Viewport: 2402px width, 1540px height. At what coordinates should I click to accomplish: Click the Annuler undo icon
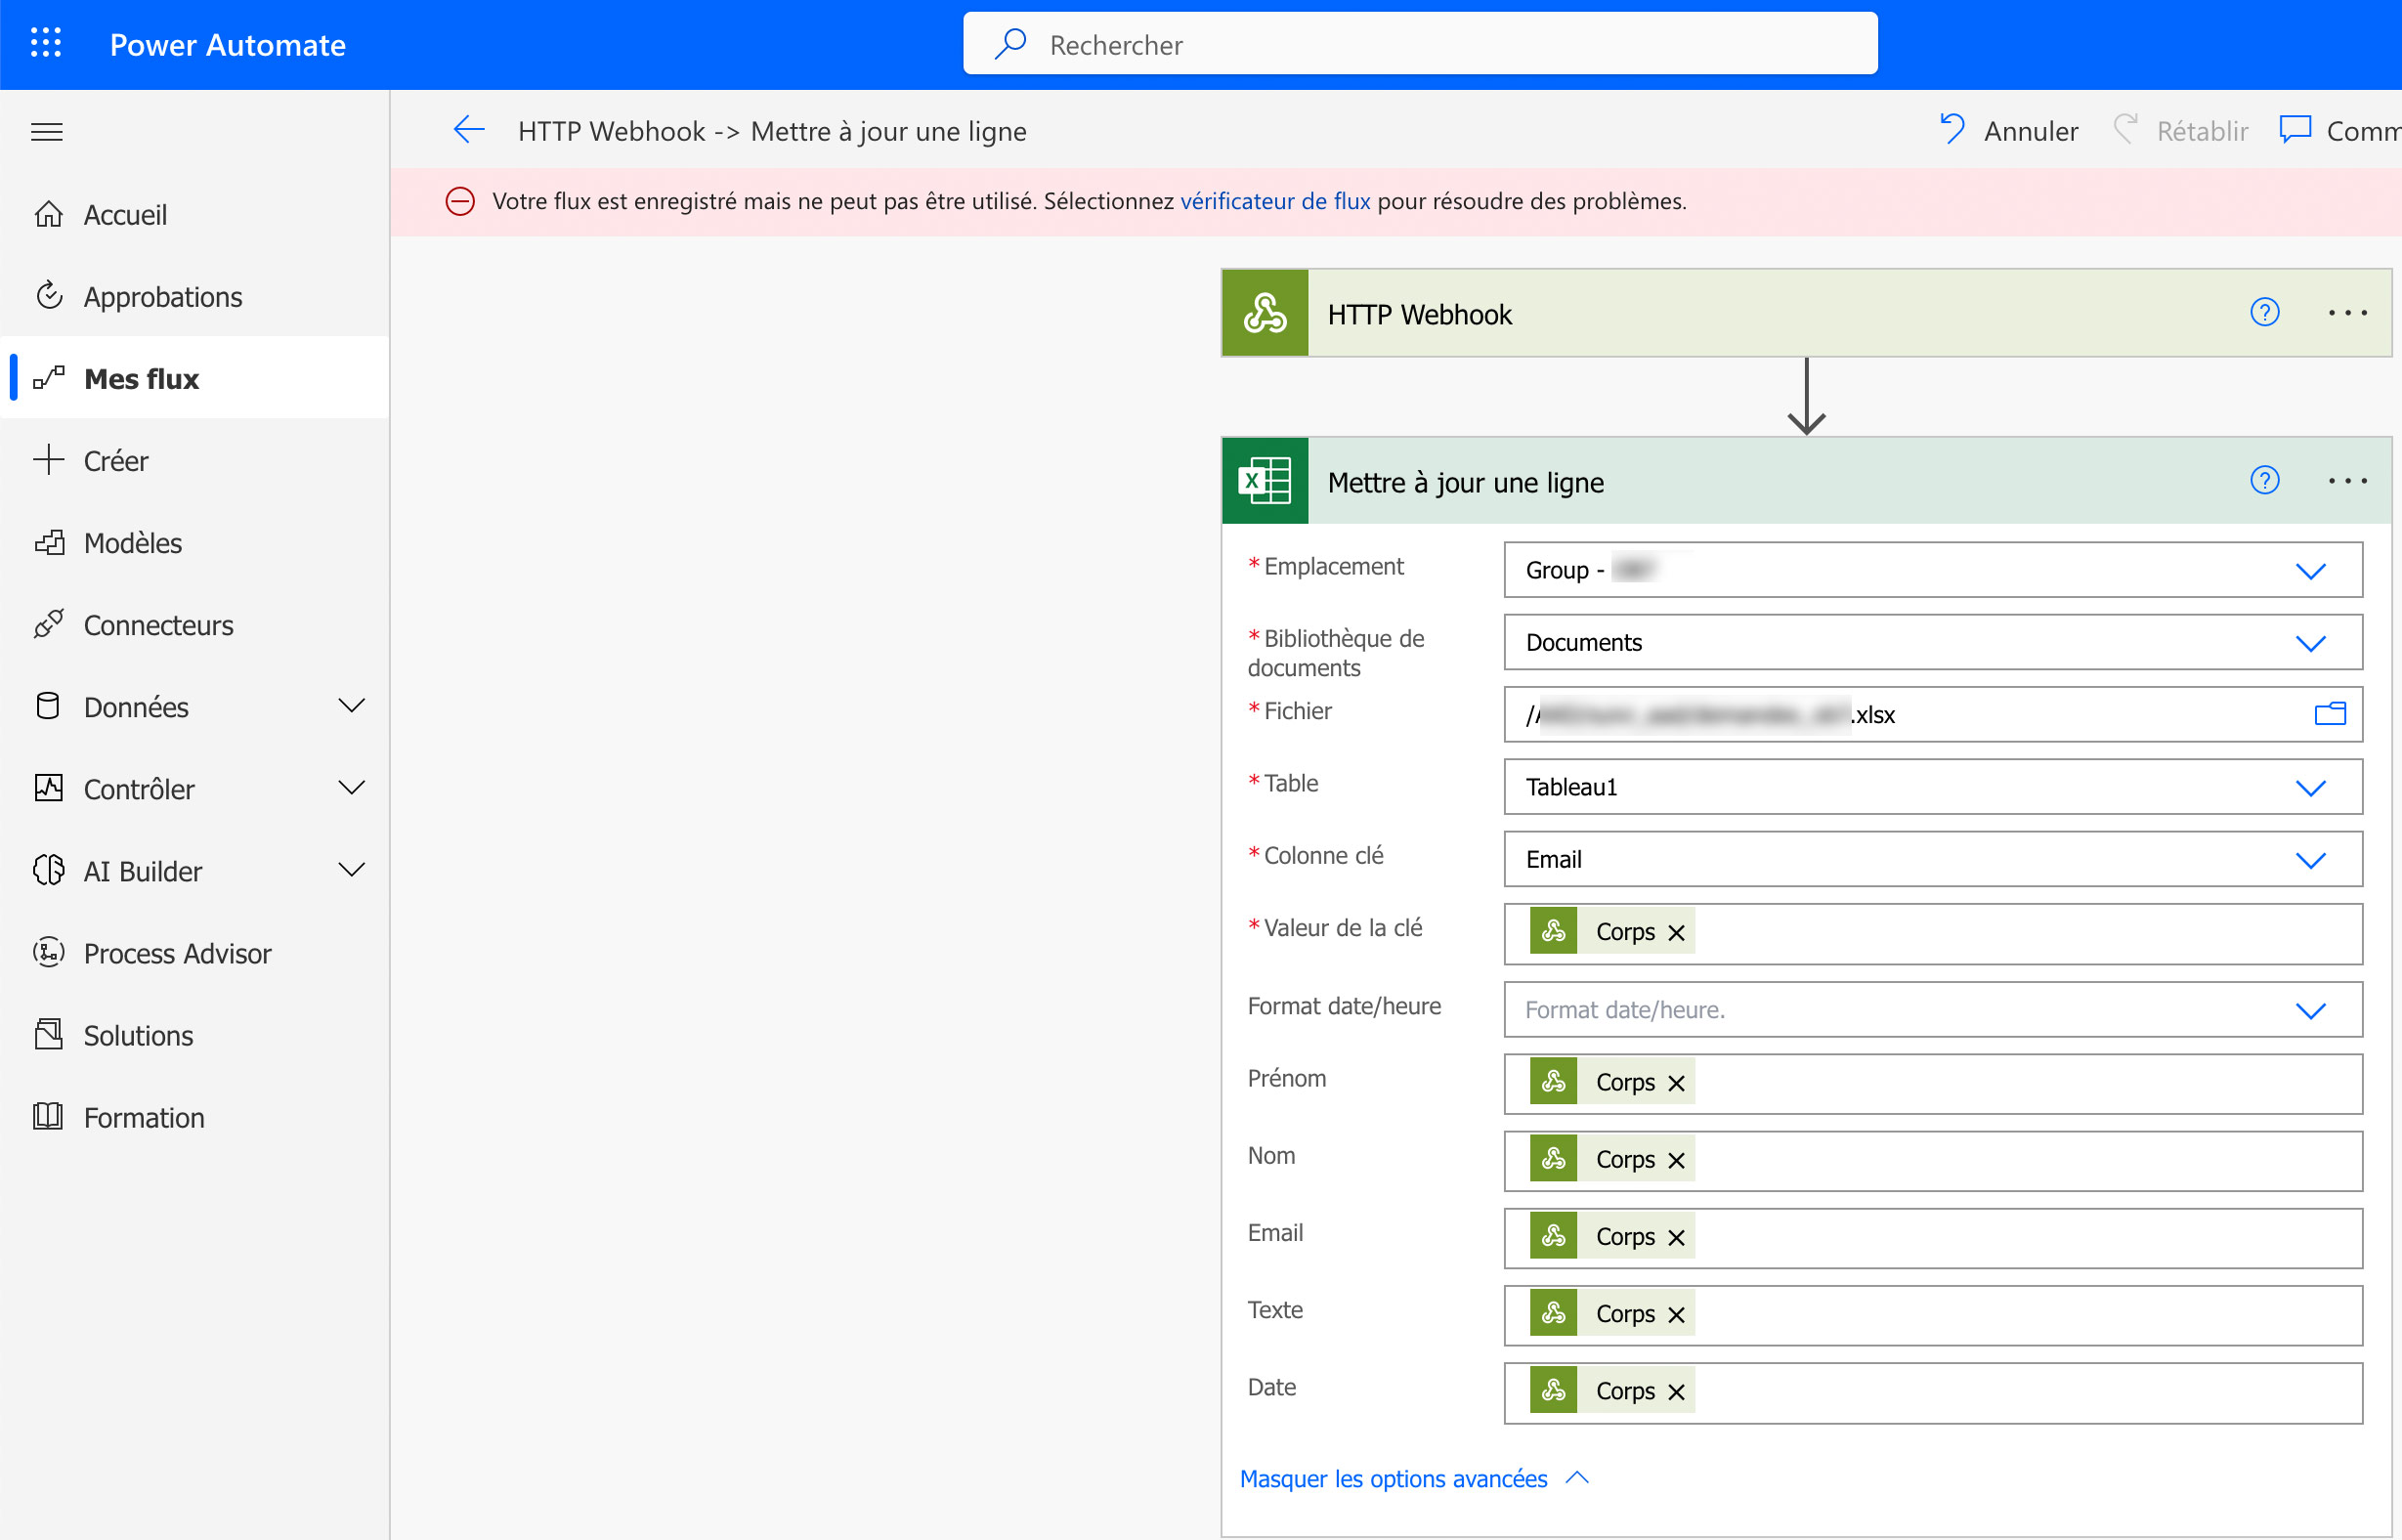[x=1952, y=130]
